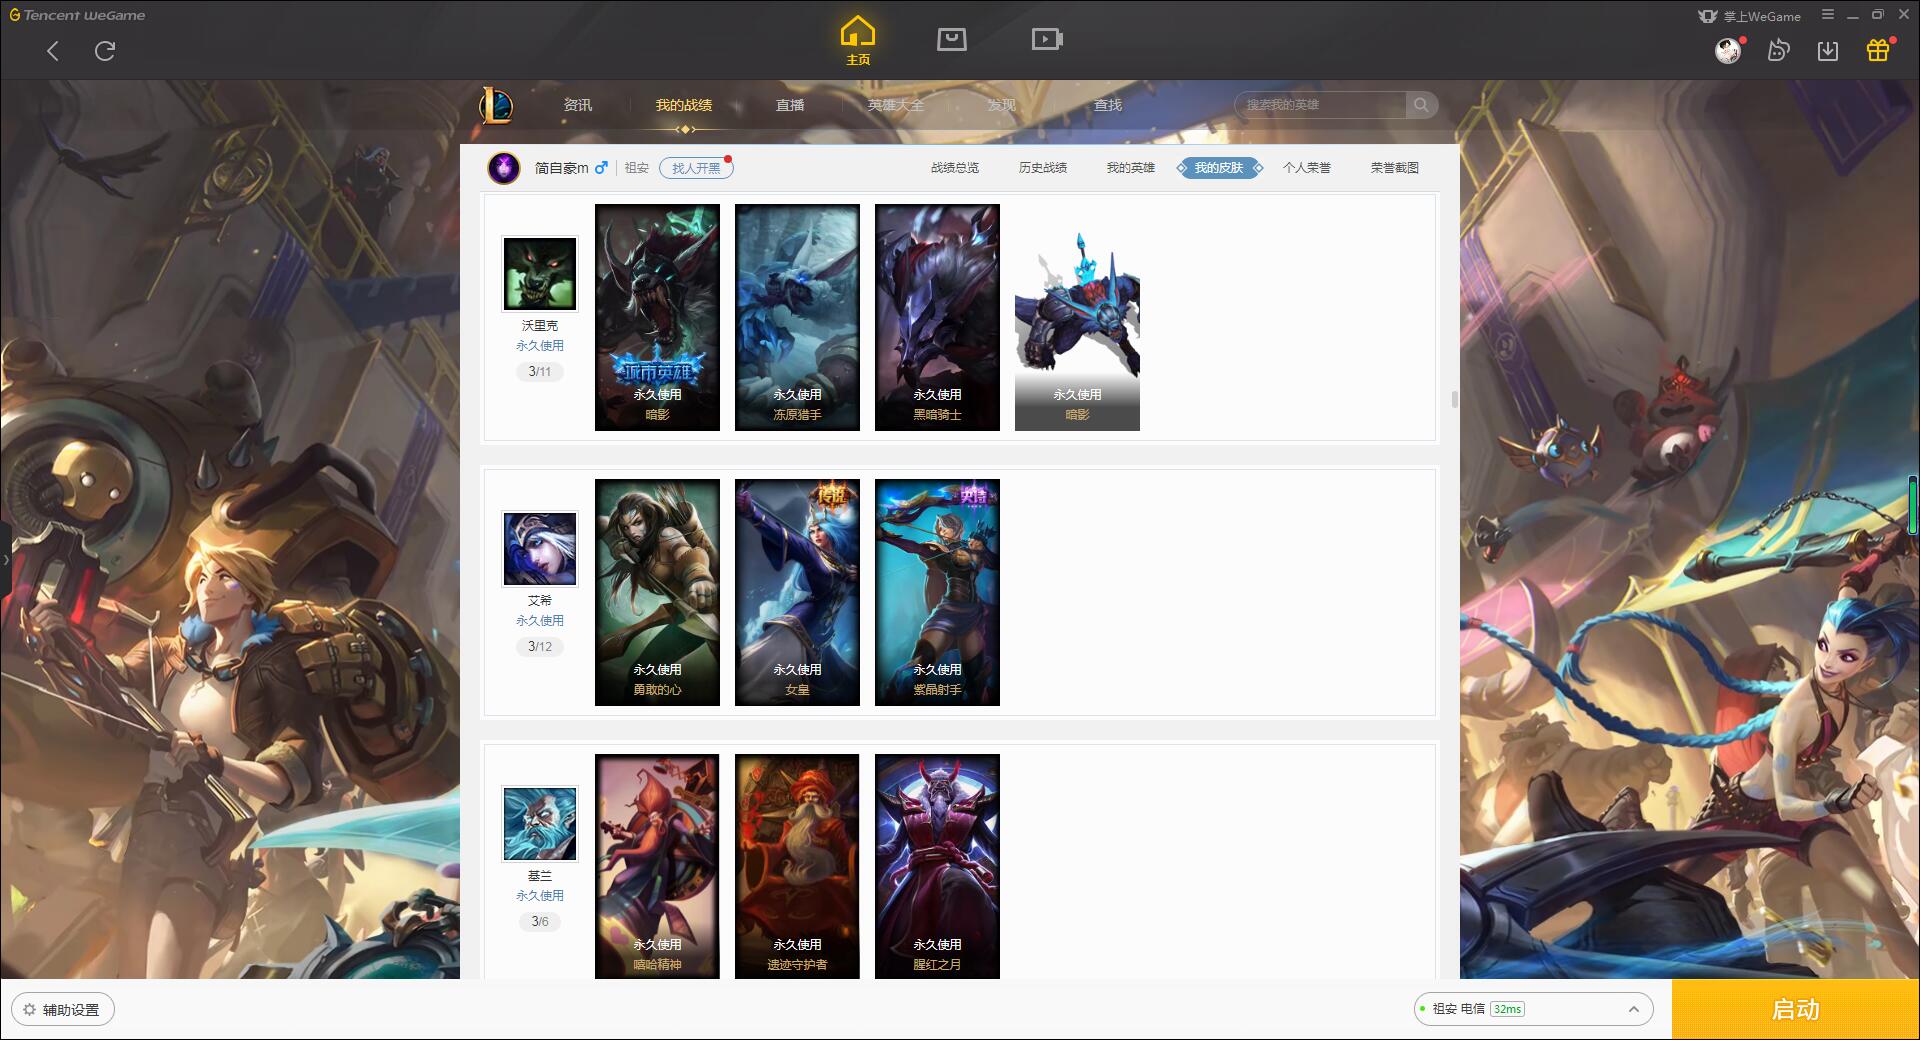Open the home 主页 icon

(858, 41)
